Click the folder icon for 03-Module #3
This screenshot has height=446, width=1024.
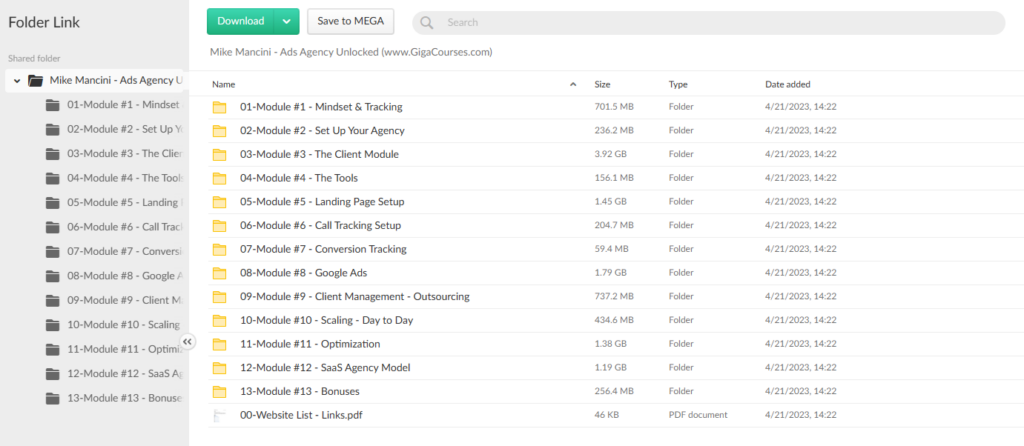pyautogui.click(x=220, y=154)
